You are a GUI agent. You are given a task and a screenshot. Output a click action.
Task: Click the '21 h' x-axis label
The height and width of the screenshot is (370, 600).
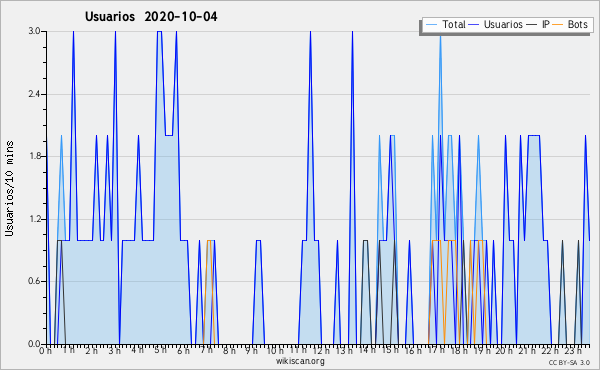(528, 351)
